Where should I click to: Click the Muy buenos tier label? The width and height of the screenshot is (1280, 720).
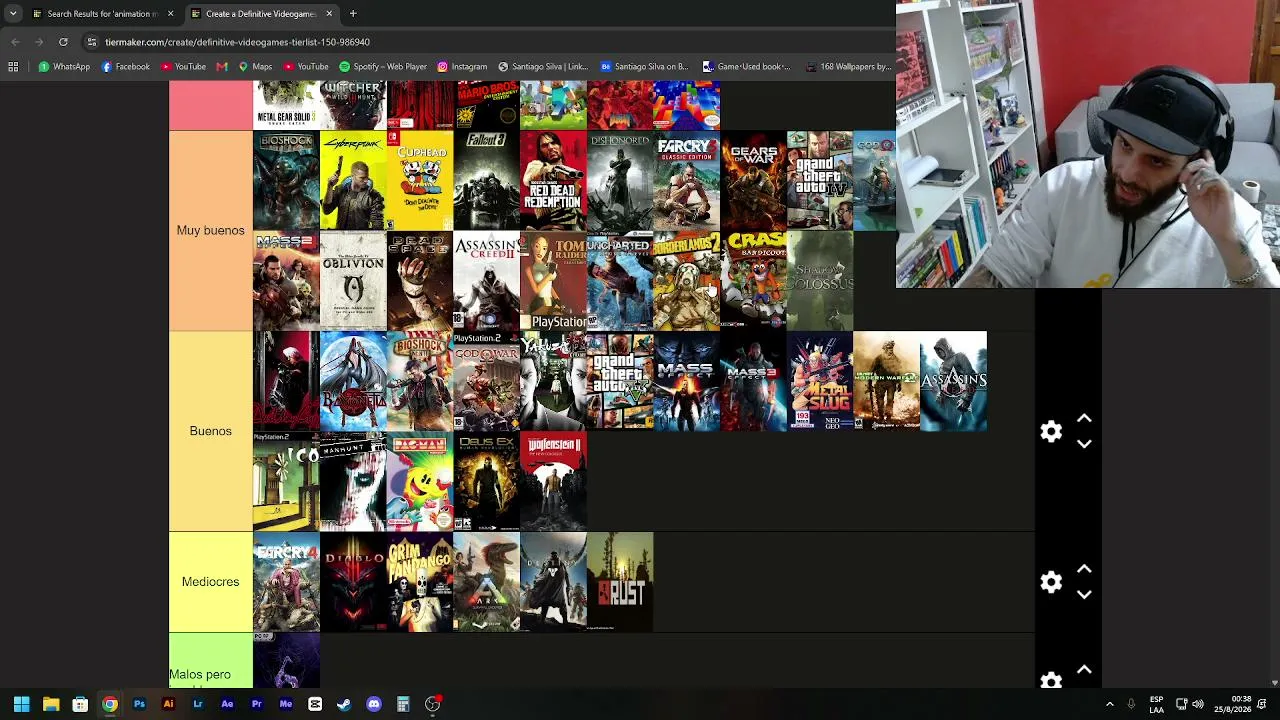point(210,230)
